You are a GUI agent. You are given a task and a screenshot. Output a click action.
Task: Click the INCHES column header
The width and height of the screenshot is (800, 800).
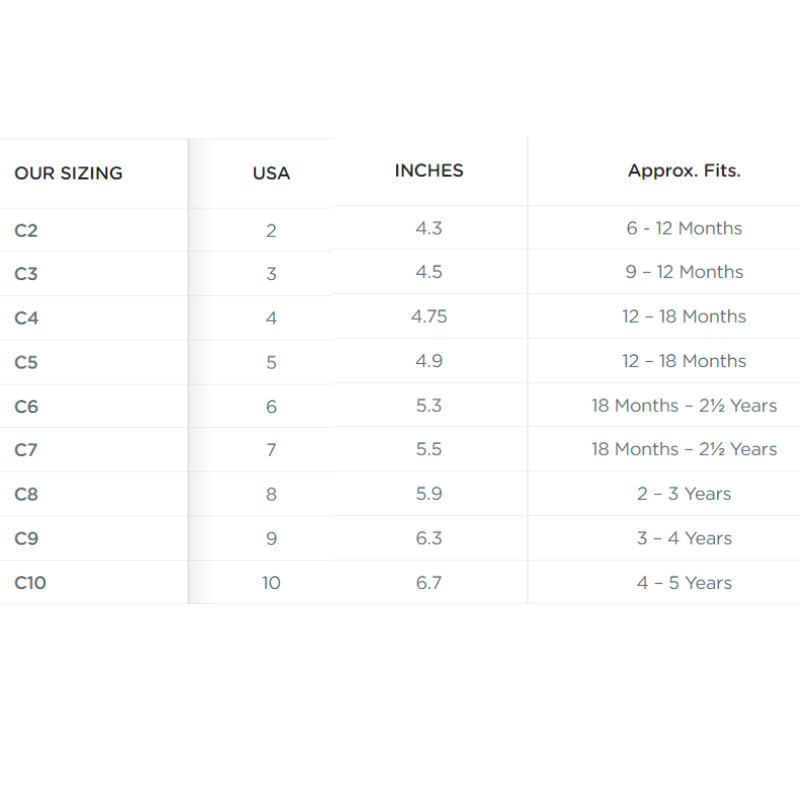pos(429,171)
